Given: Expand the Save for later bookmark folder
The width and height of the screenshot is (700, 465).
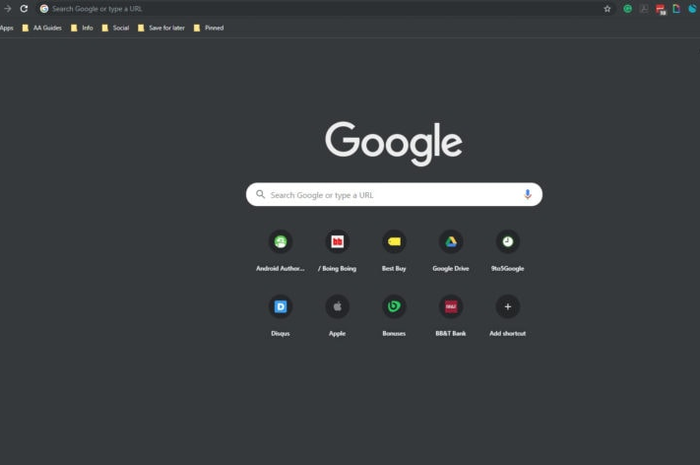Looking at the screenshot, I should (161, 28).
